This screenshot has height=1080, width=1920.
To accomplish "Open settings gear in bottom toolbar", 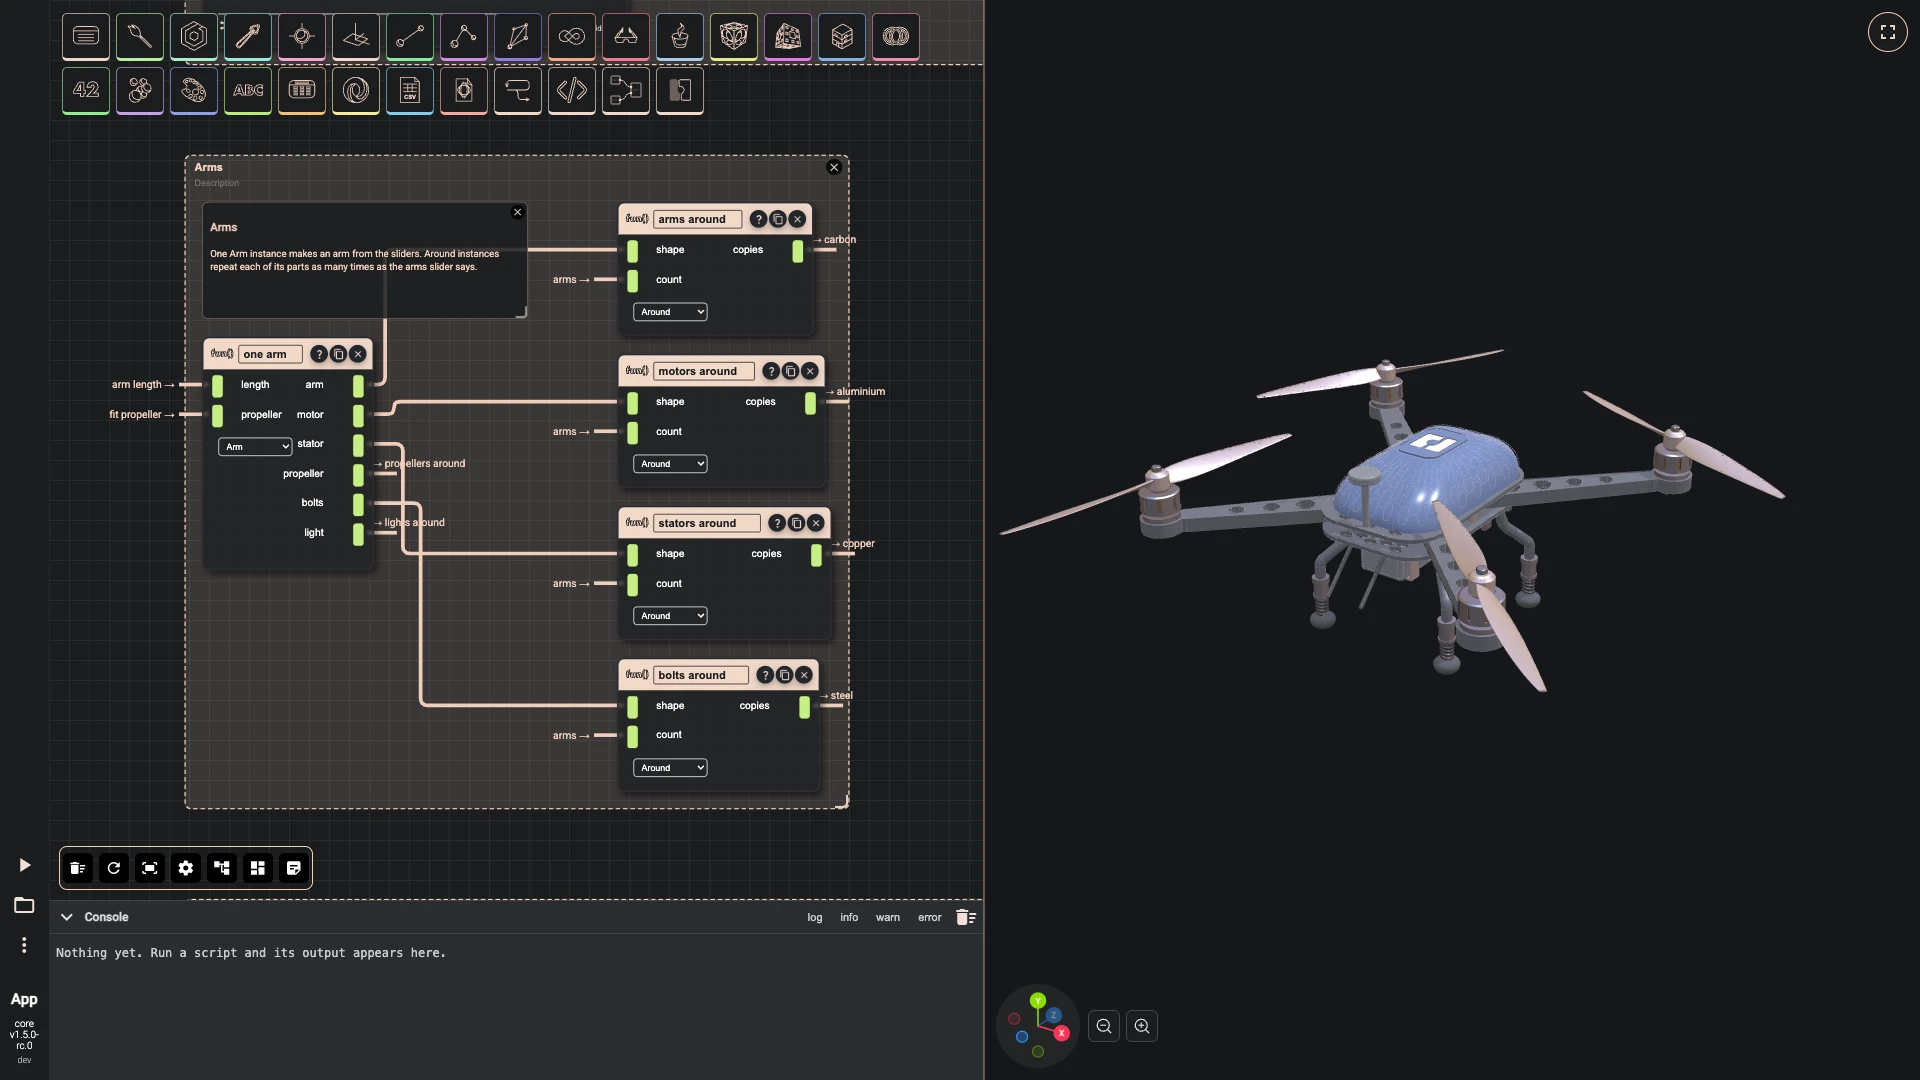I will tap(186, 868).
